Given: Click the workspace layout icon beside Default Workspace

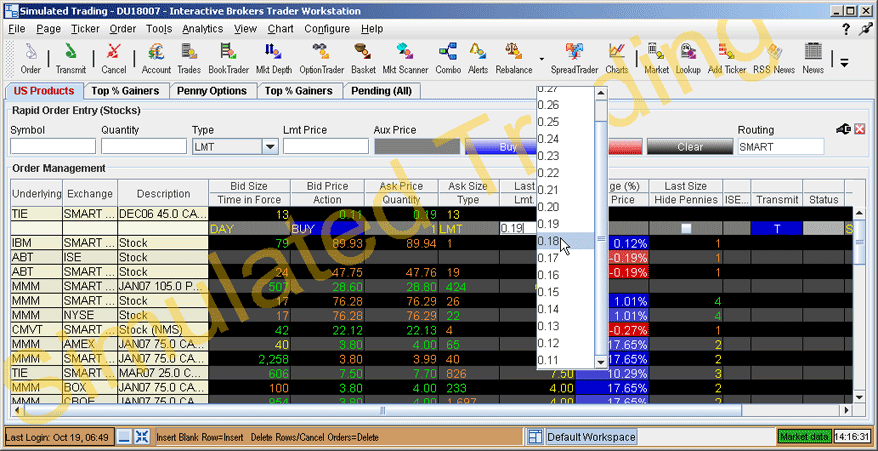Looking at the screenshot, I should click(535, 436).
